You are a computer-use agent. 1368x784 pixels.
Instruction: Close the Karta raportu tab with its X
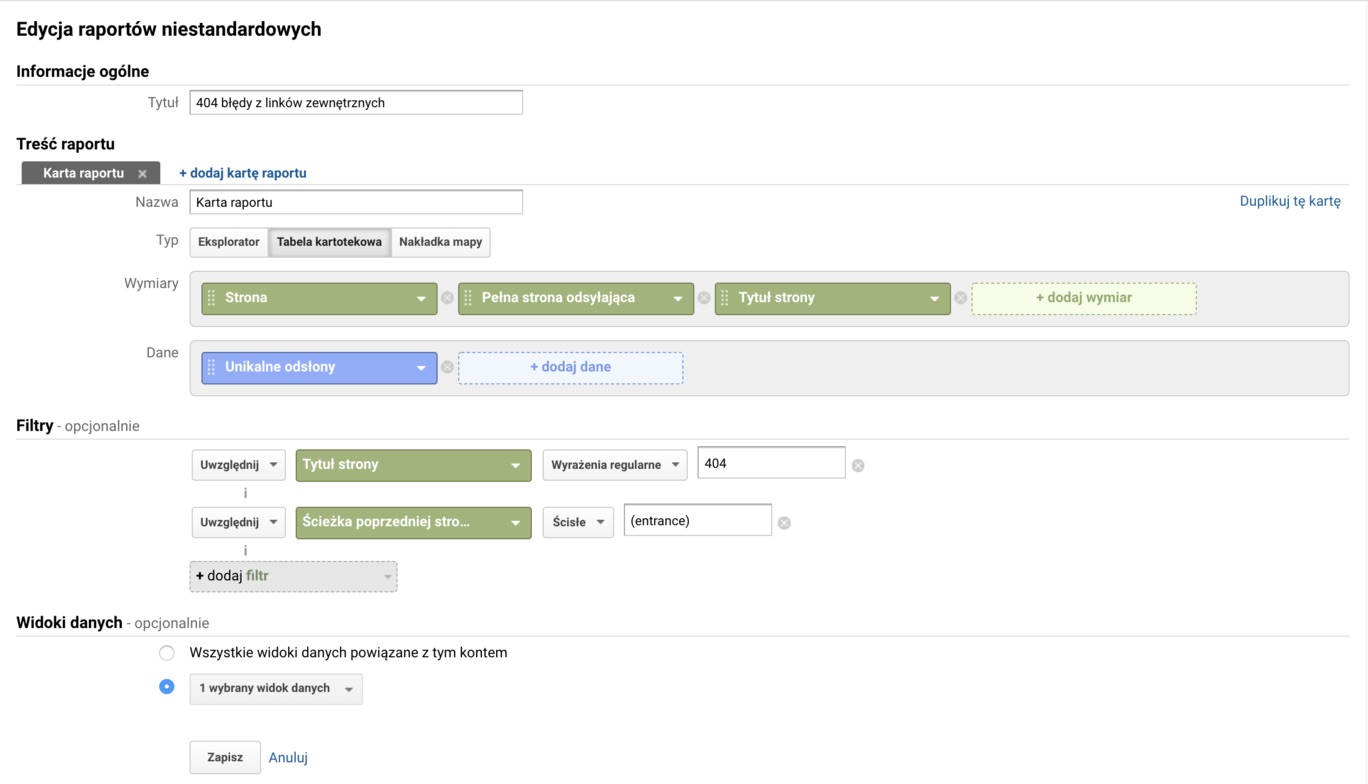[142, 174]
